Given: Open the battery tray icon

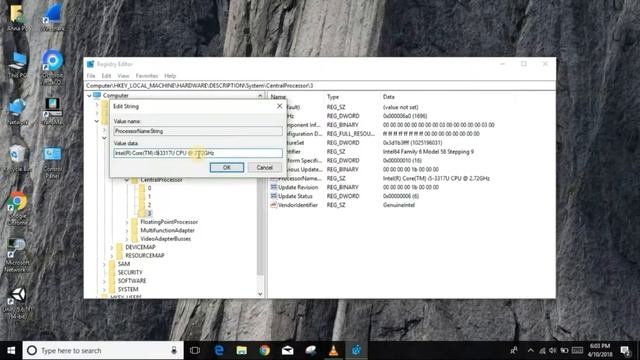Looking at the screenshot, I should [x=564, y=351].
